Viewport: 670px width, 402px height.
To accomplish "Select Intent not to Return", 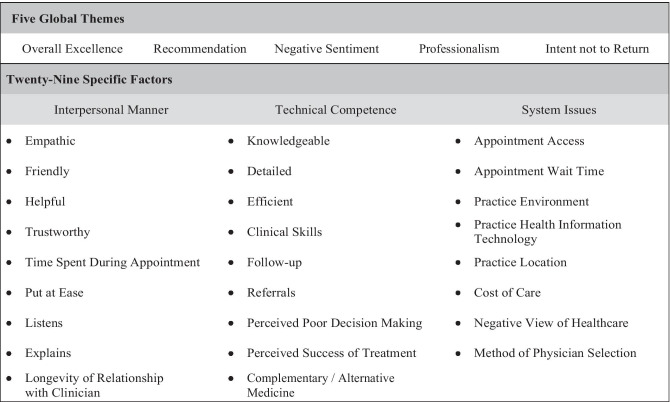I will tap(596, 48).
